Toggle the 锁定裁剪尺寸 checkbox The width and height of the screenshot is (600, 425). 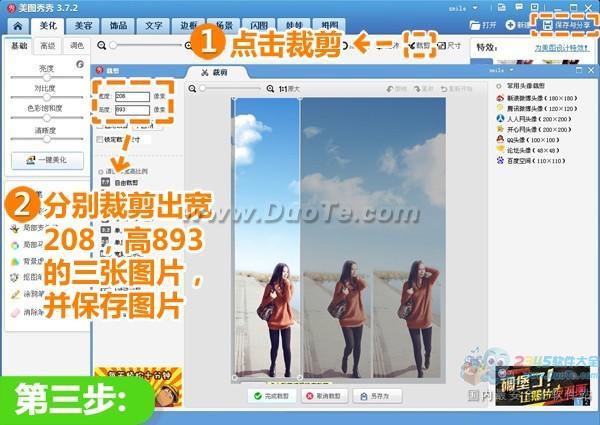pyautogui.click(x=101, y=139)
